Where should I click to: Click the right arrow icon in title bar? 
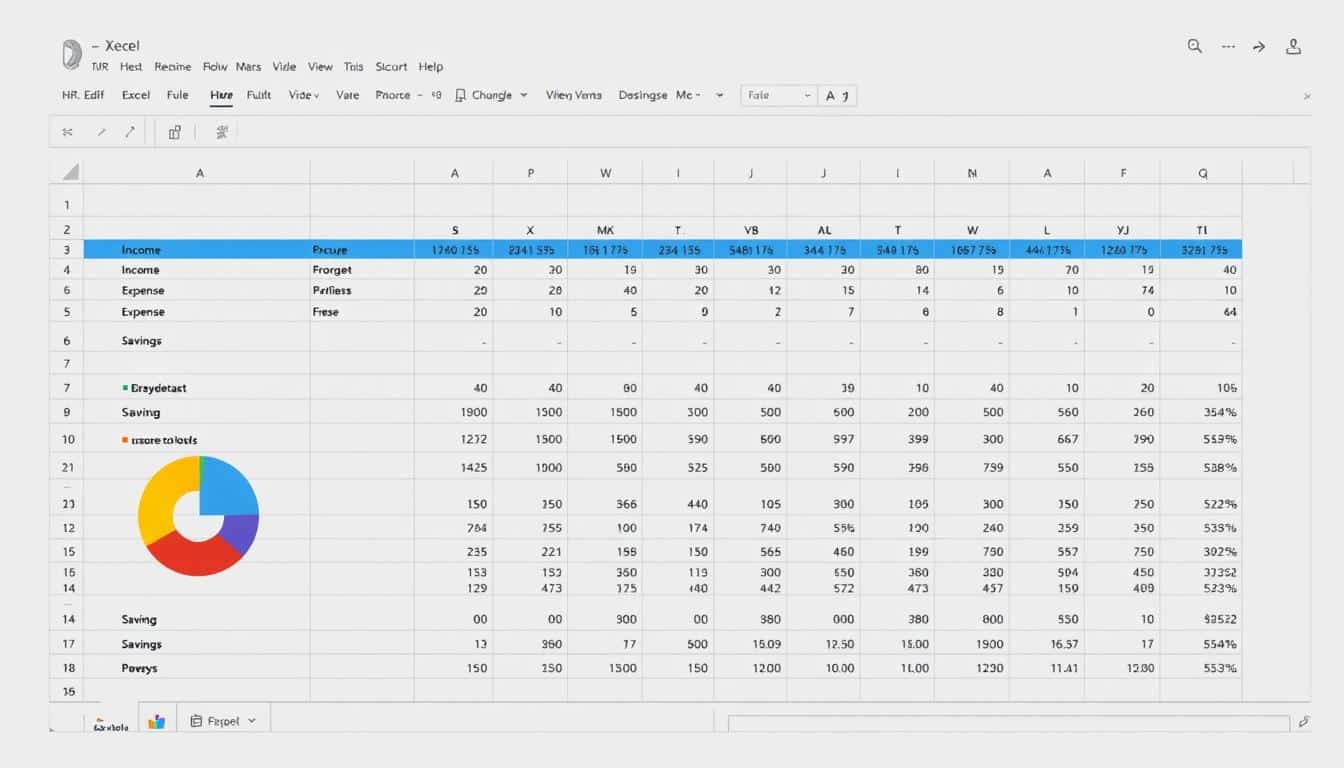pyautogui.click(x=1260, y=46)
